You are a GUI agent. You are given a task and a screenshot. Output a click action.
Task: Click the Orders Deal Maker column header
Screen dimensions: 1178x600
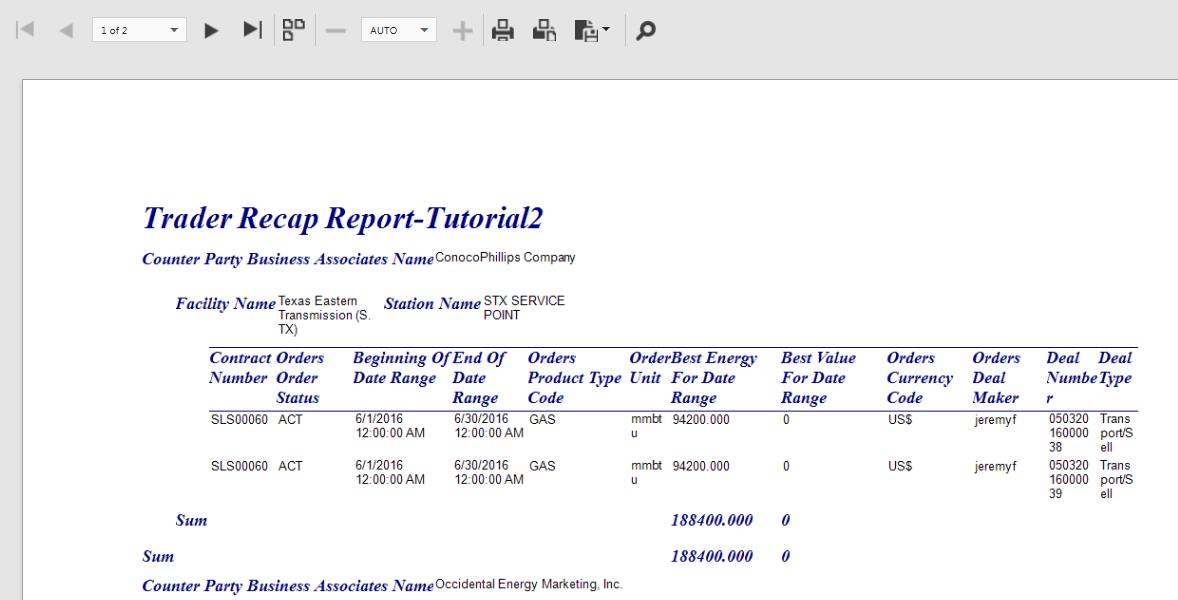pos(995,377)
